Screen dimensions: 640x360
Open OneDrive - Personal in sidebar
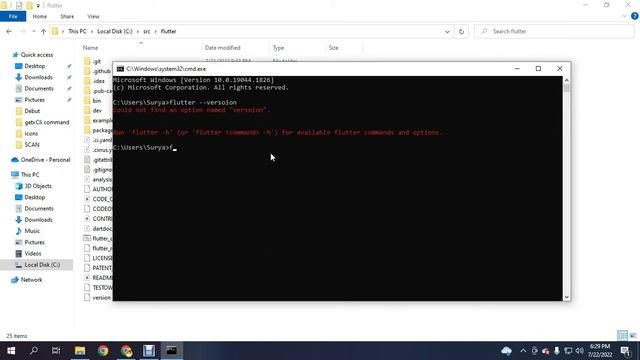(x=45, y=160)
